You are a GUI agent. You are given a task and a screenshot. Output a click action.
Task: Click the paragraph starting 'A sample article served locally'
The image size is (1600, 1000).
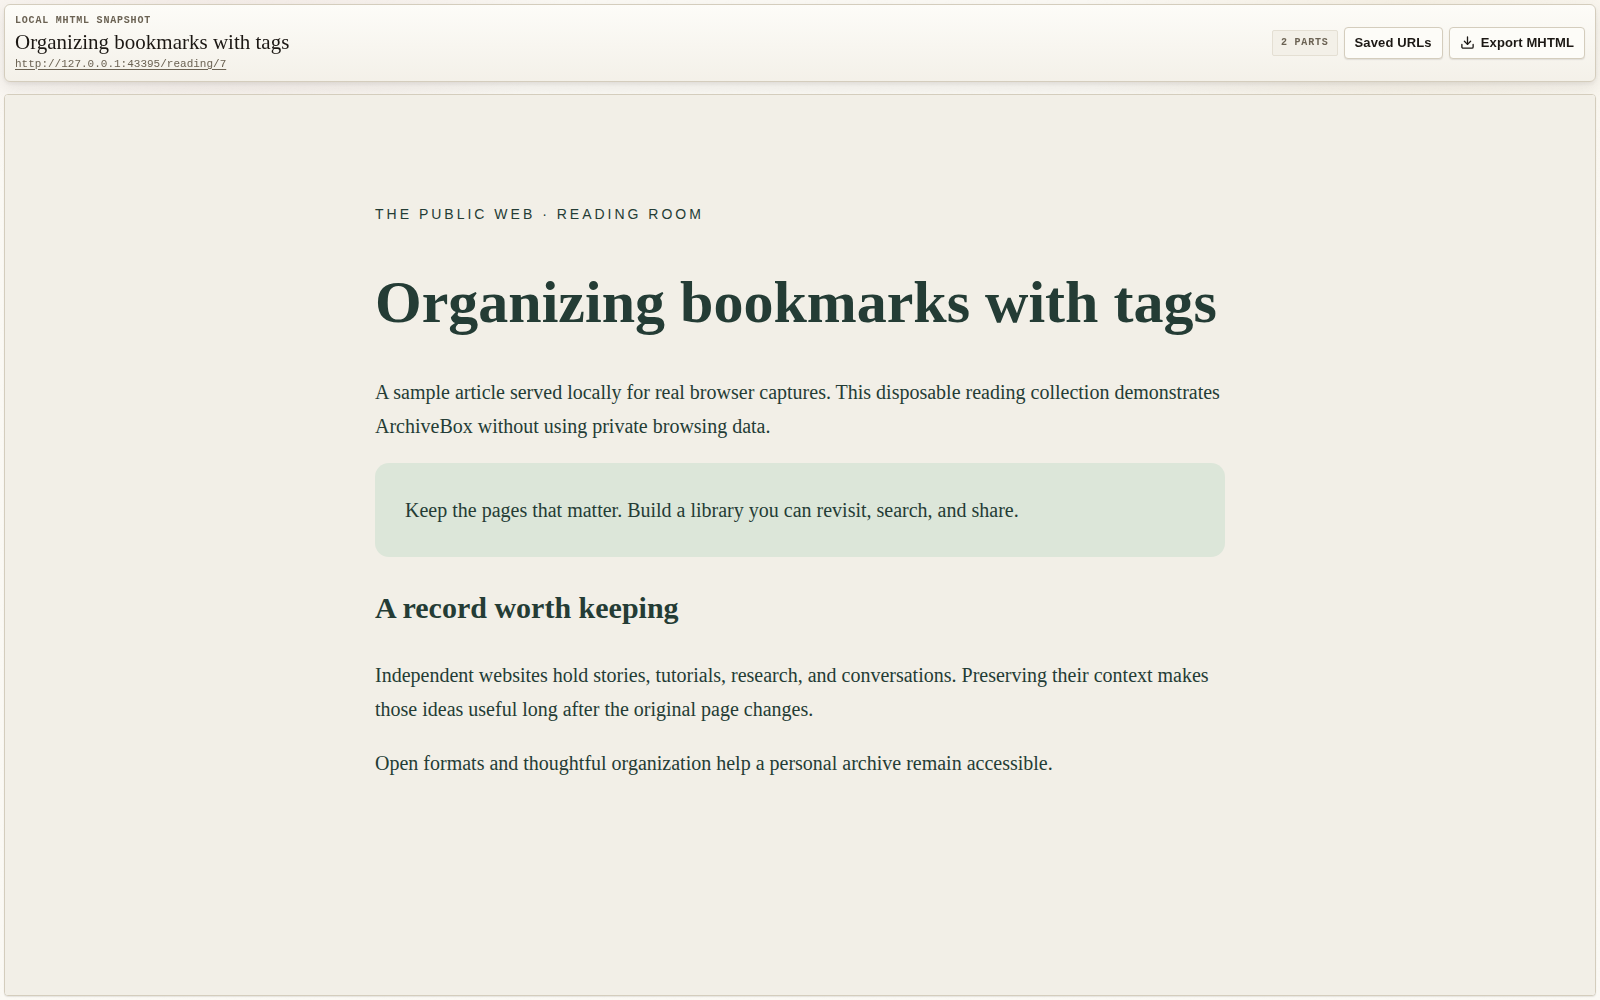(798, 409)
